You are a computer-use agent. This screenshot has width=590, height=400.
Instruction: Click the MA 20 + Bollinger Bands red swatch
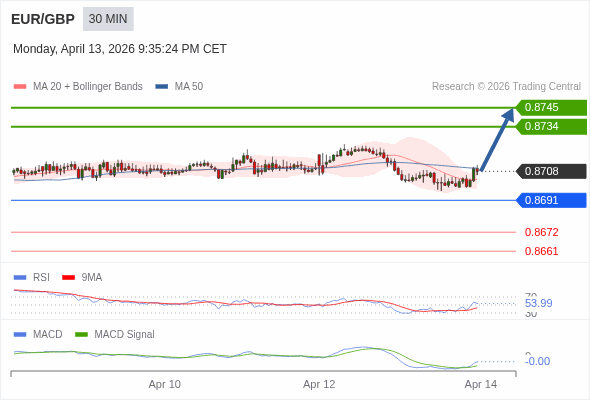click(x=20, y=87)
